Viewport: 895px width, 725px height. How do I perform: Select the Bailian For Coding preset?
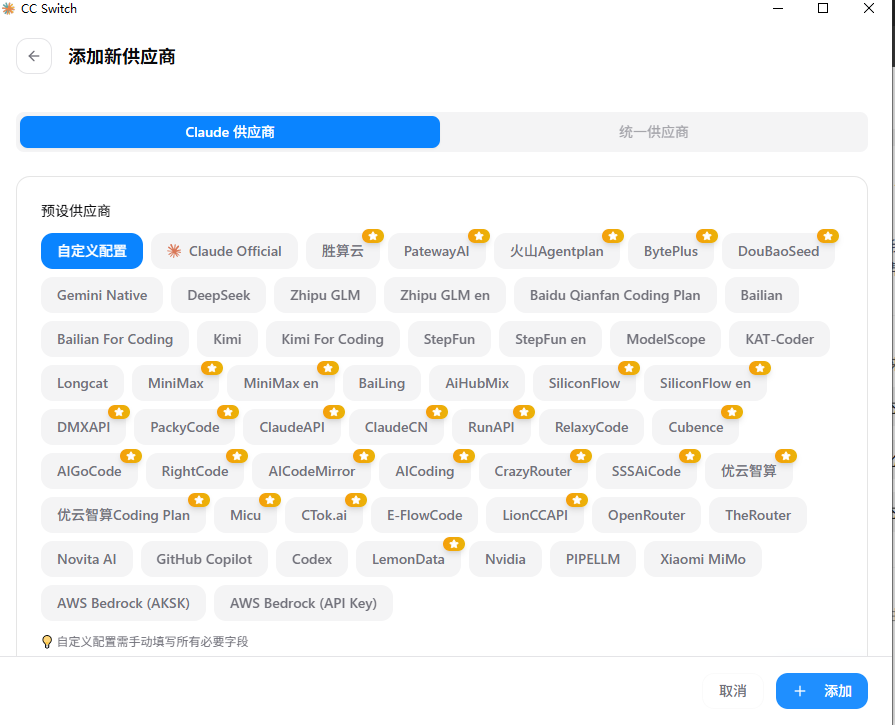115,339
